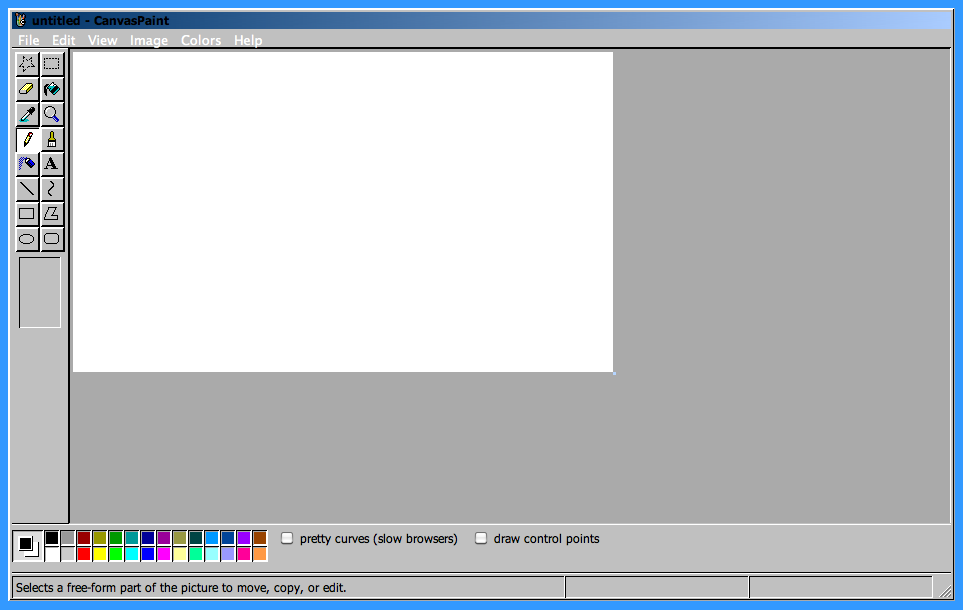
Task: Click the status bar text "Selects a free-form part"
Action: (82, 588)
